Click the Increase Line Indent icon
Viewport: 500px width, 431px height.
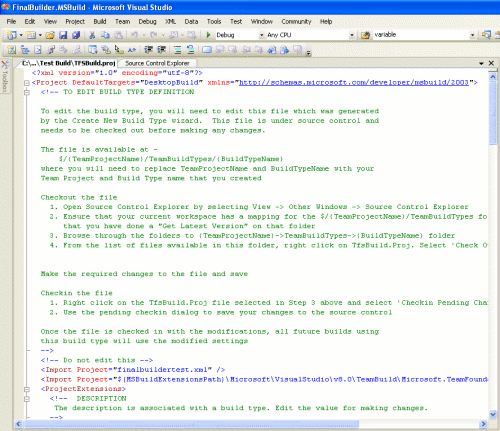pyautogui.click(x=161, y=50)
